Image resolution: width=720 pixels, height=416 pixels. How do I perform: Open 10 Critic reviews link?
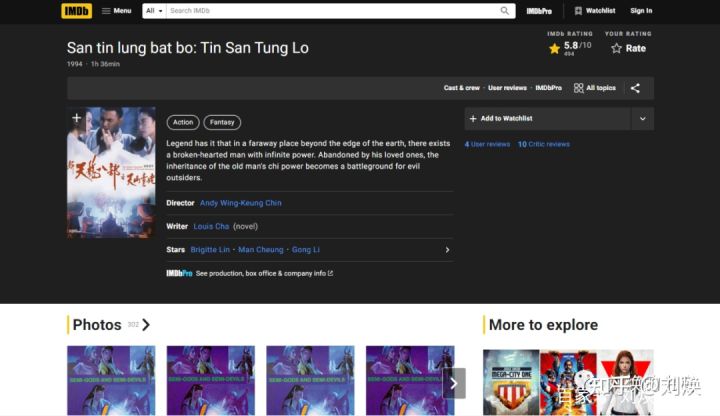tap(544, 144)
